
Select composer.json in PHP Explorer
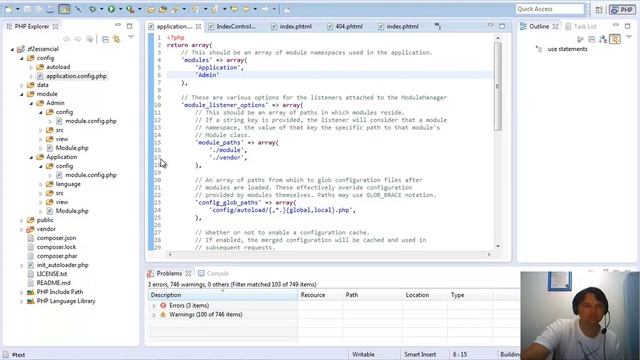56,238
